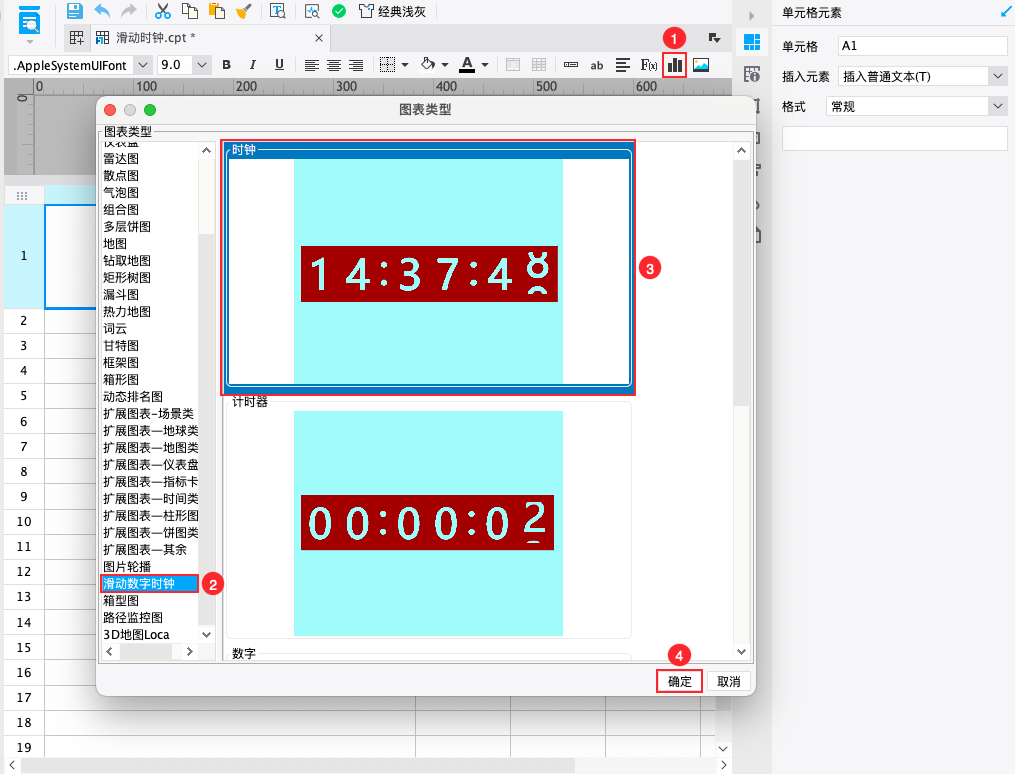Insert a formula with F(x) icon

[x=649, y=65]
